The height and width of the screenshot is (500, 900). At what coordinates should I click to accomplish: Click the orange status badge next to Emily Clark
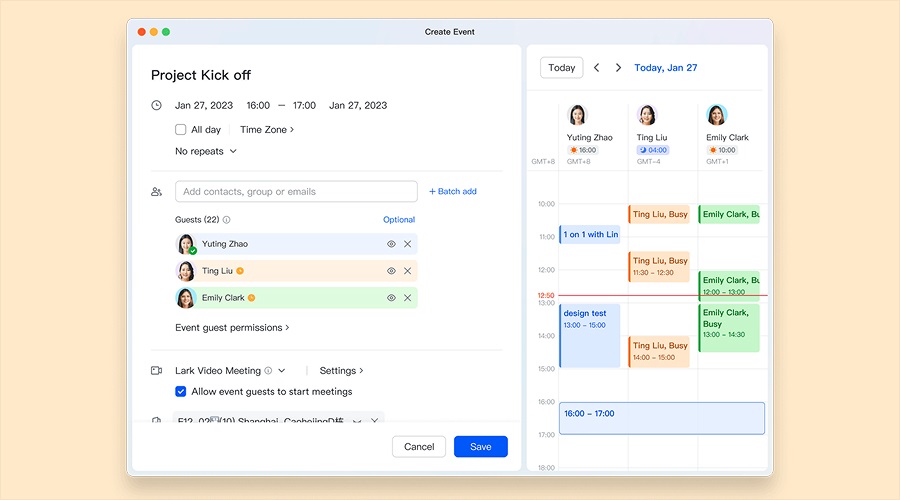pyautogui.click(x=251, y=298)
